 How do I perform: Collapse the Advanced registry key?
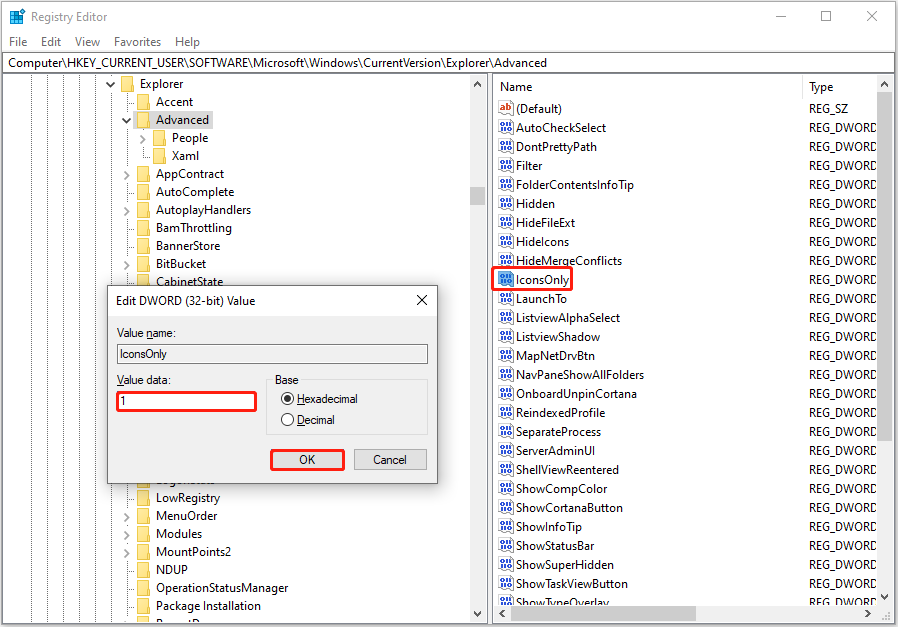[x=126, y=119]
